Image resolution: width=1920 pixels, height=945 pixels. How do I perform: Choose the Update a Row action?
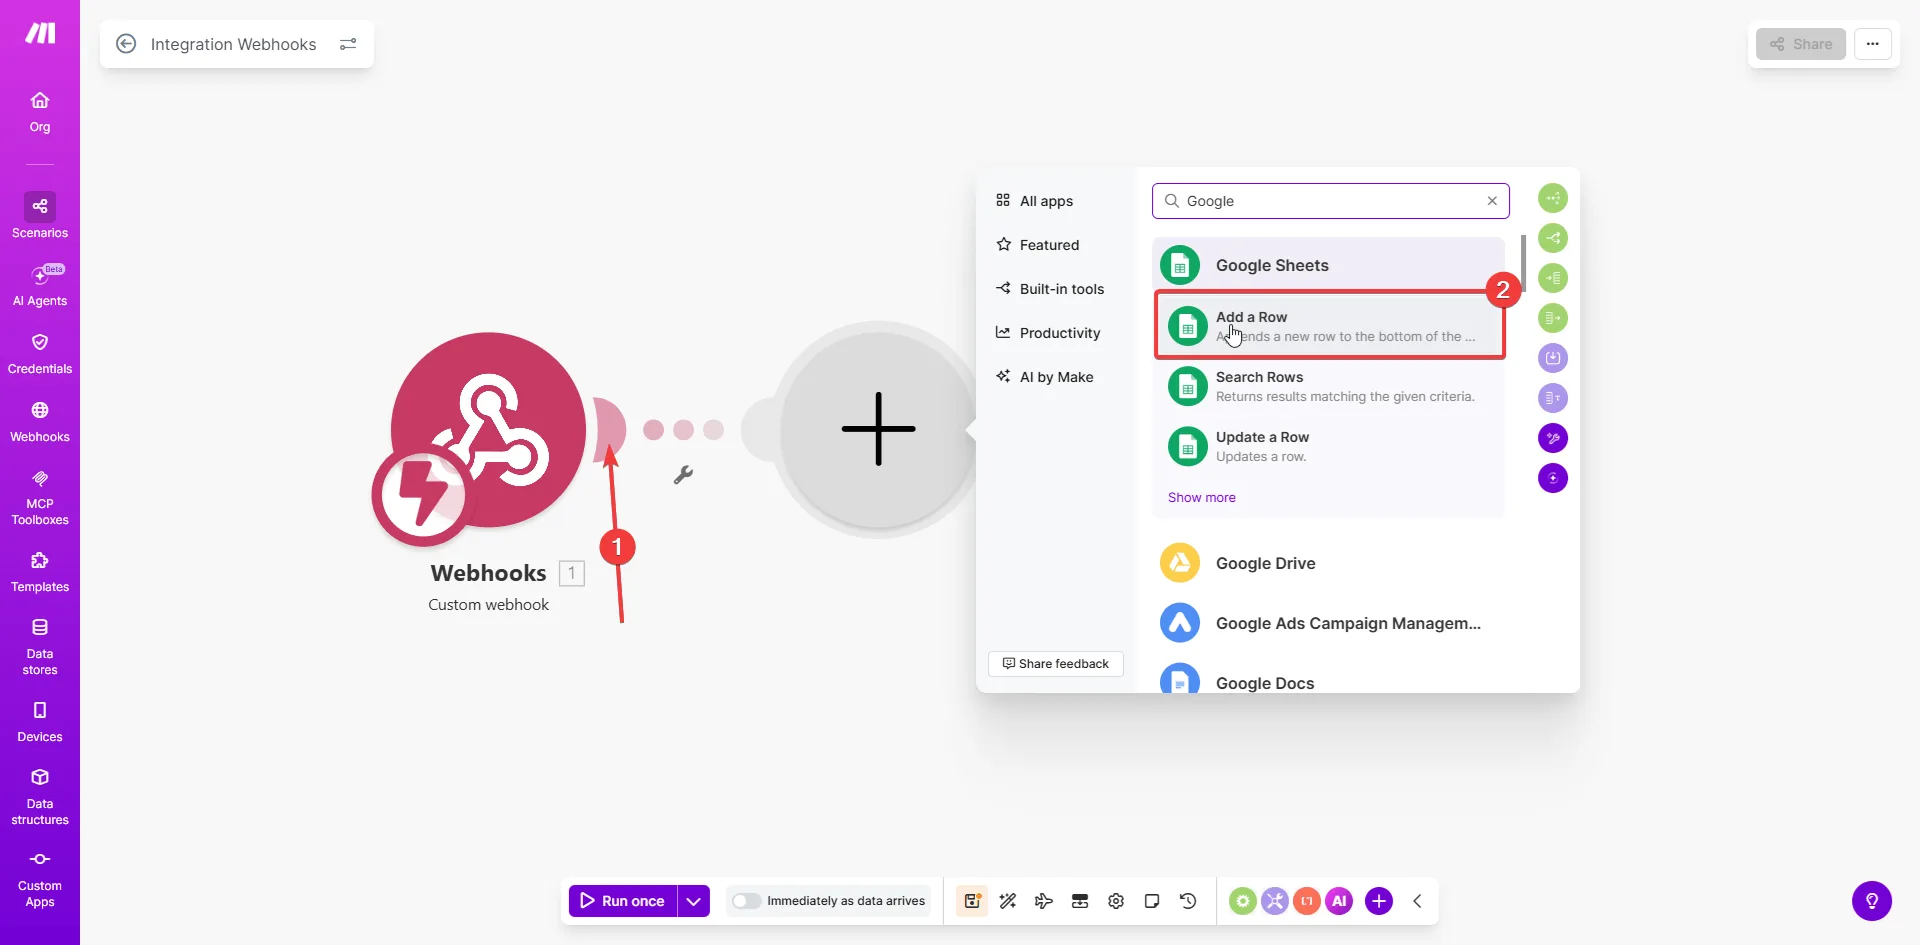coord(1330,446)
